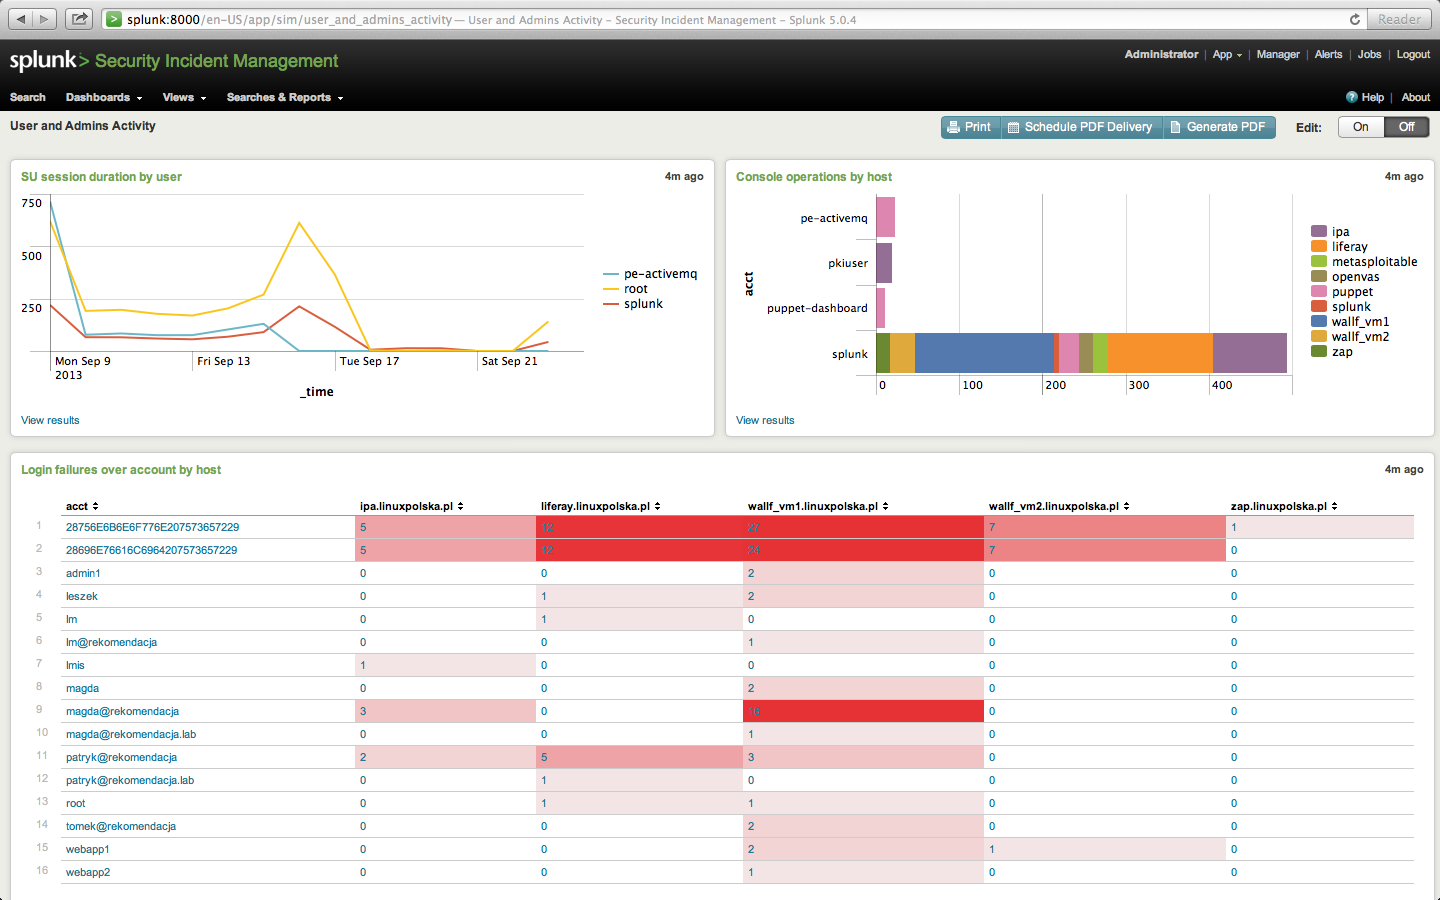This screenshot has height=900, width=1440.
Task: View results for Console operations chart
Action: tap(765, 420)
